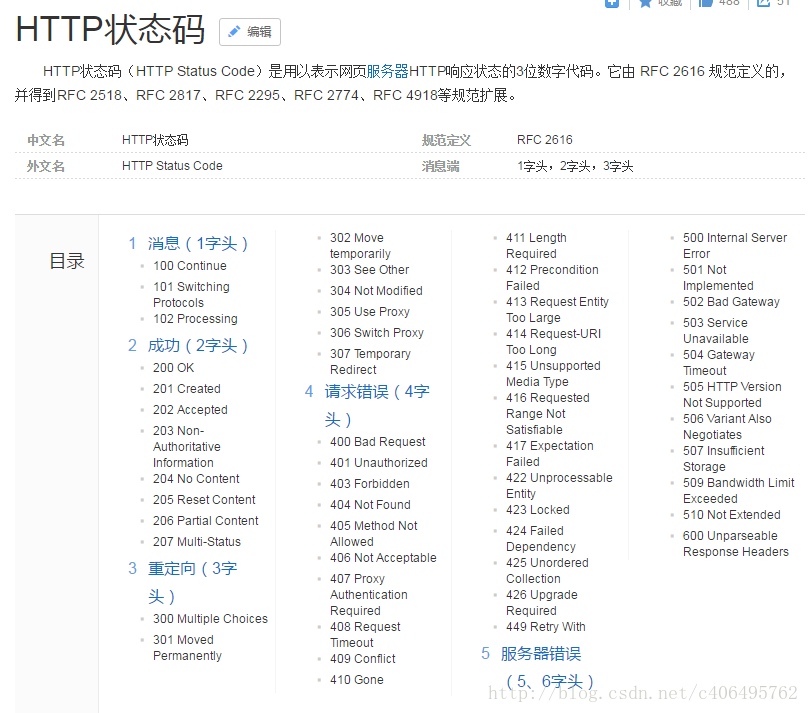The height and width of the screenshot is (713, 809).
Task: Open the 205 Reset Content entry
Action: pos(204,500)
